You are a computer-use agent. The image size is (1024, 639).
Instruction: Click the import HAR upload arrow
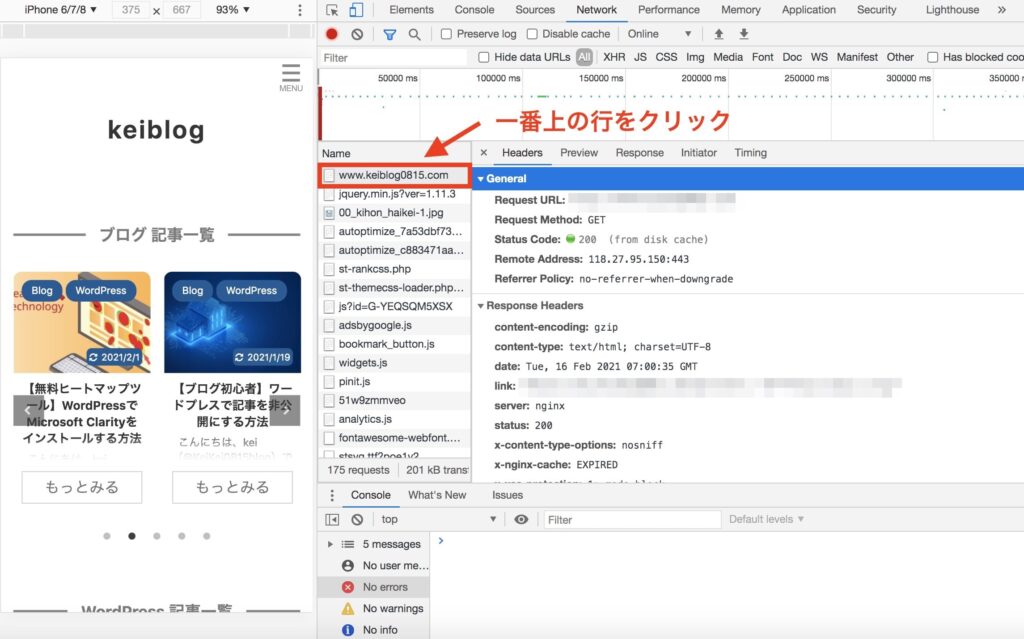718,34
